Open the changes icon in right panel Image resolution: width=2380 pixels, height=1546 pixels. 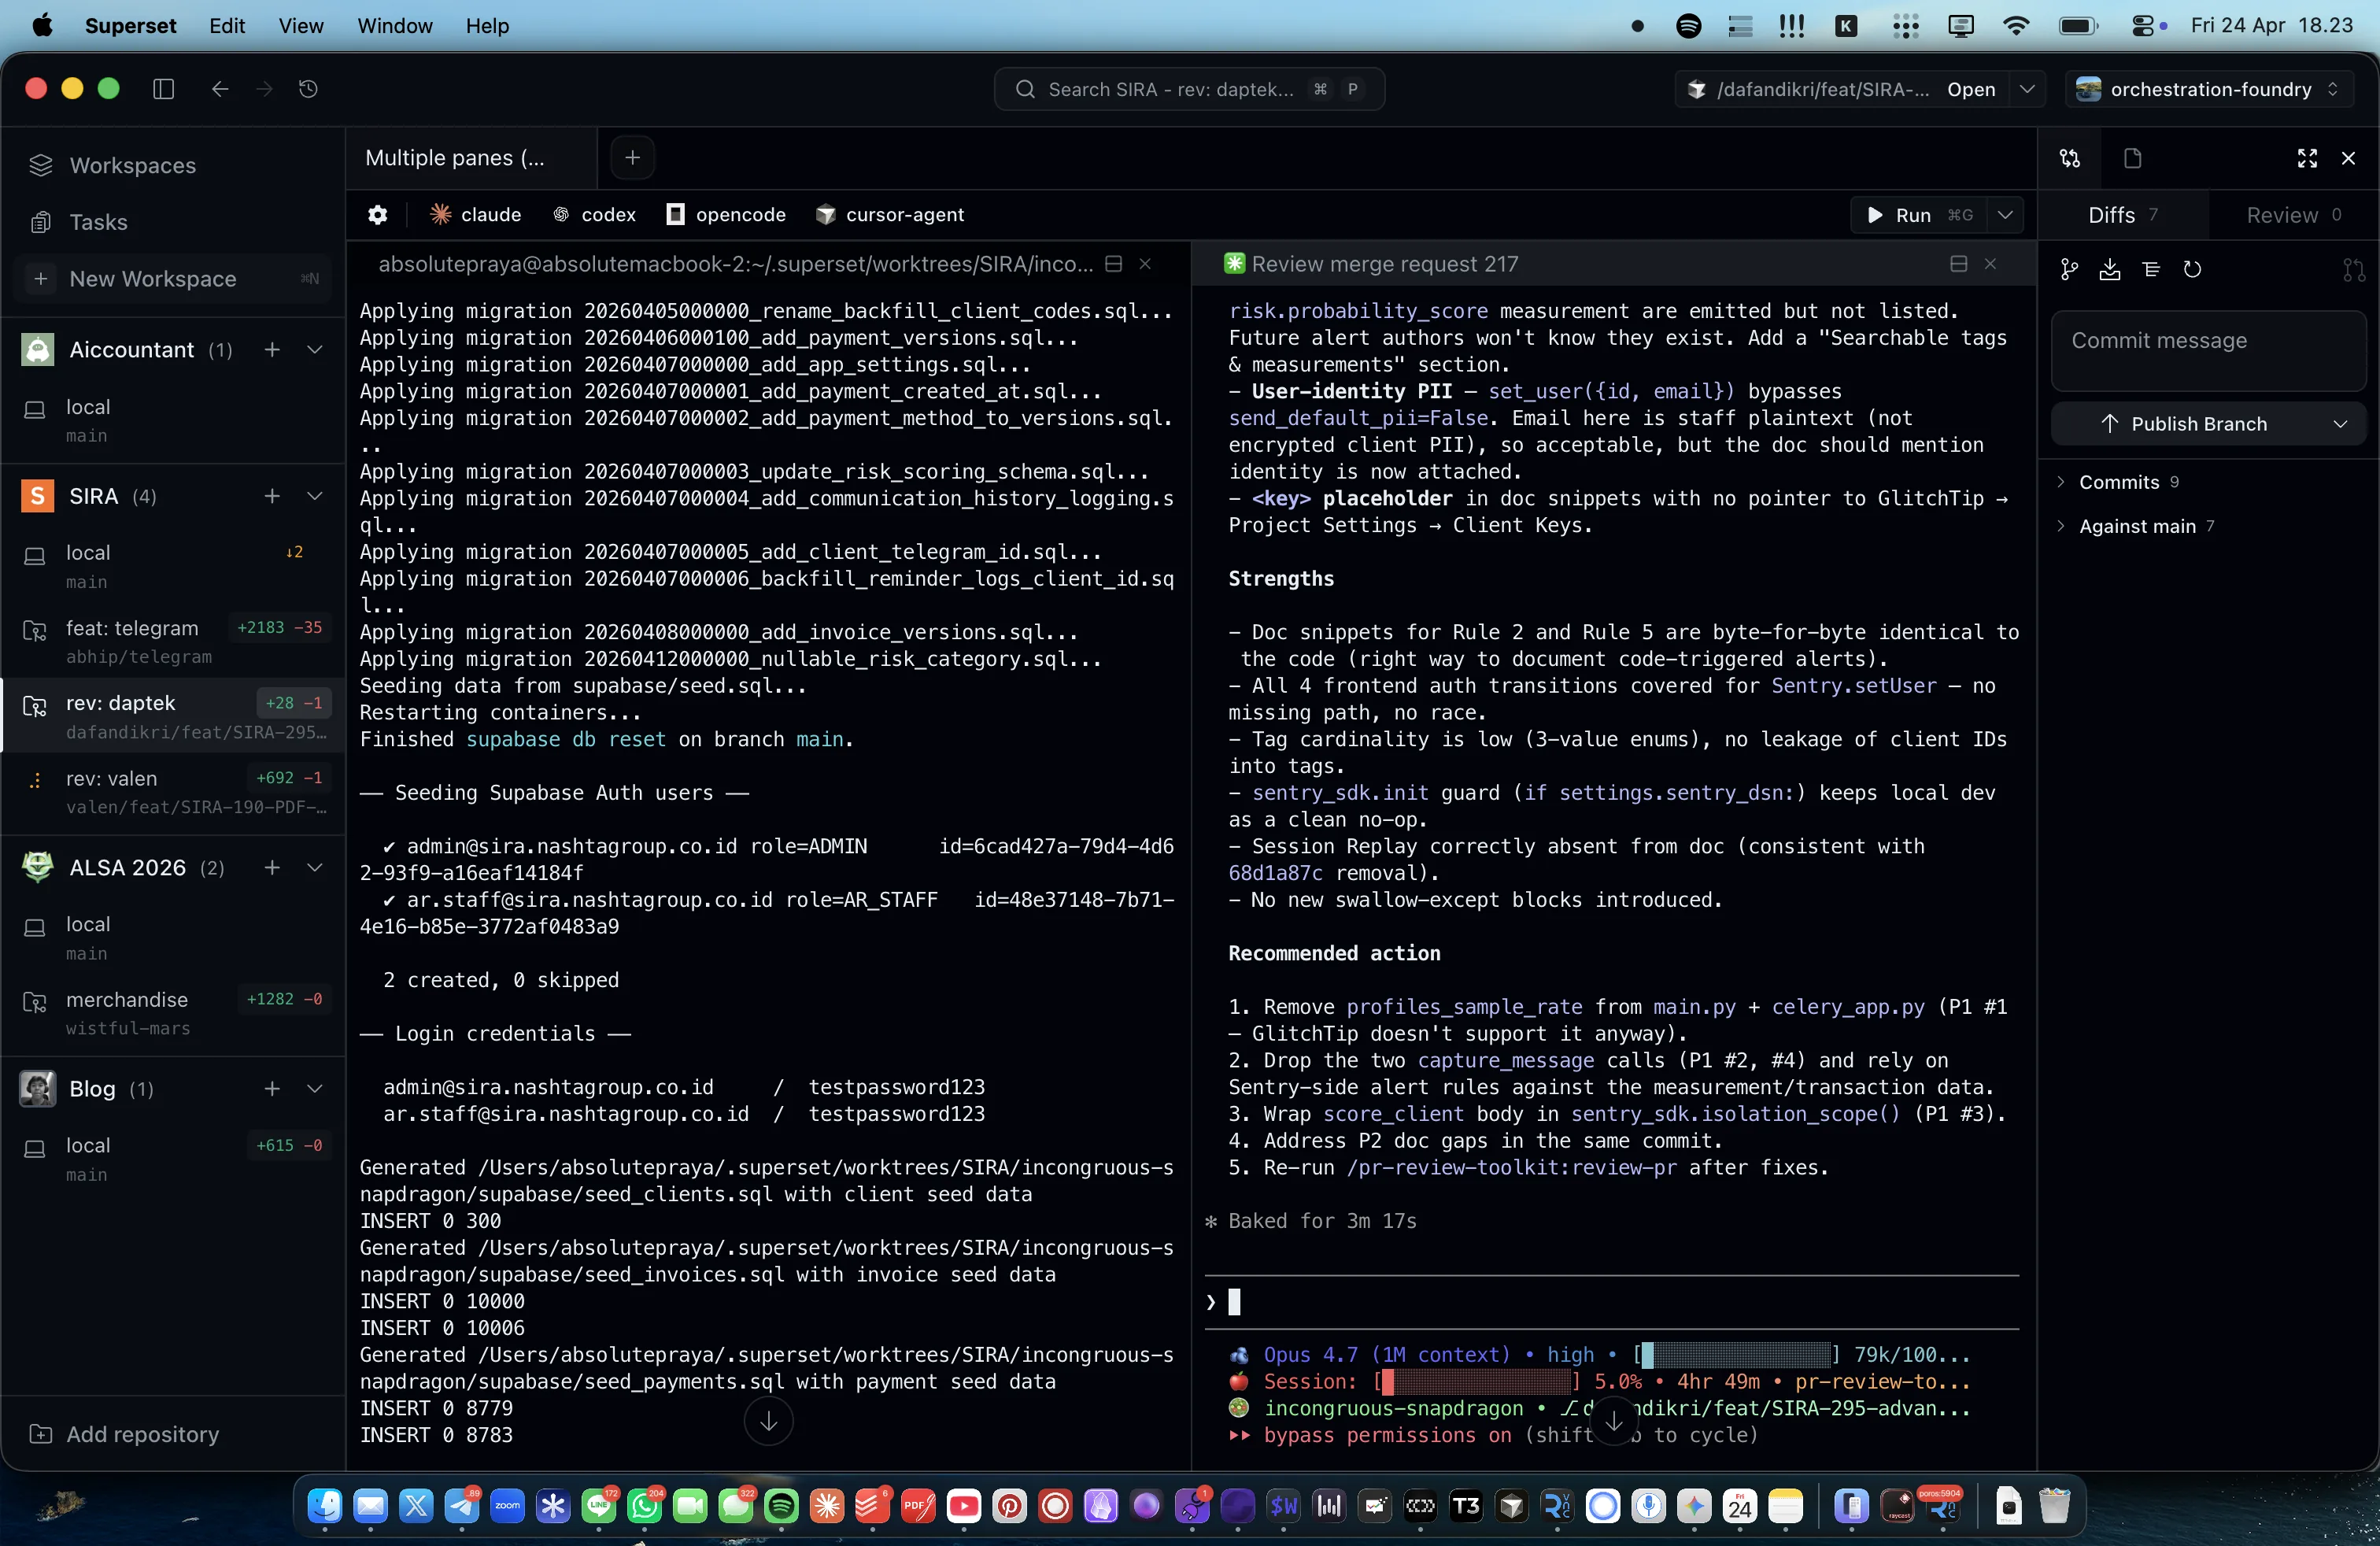(x=2069, y=158)
